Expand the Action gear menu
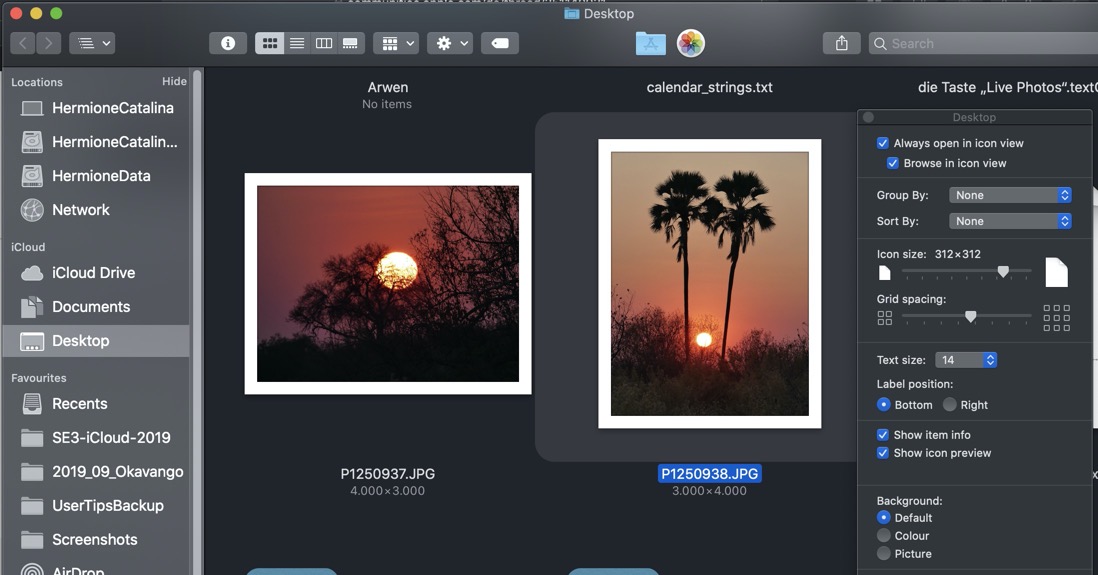Image resolution: width=1098 pixels, height=575 pixels. 449,43
